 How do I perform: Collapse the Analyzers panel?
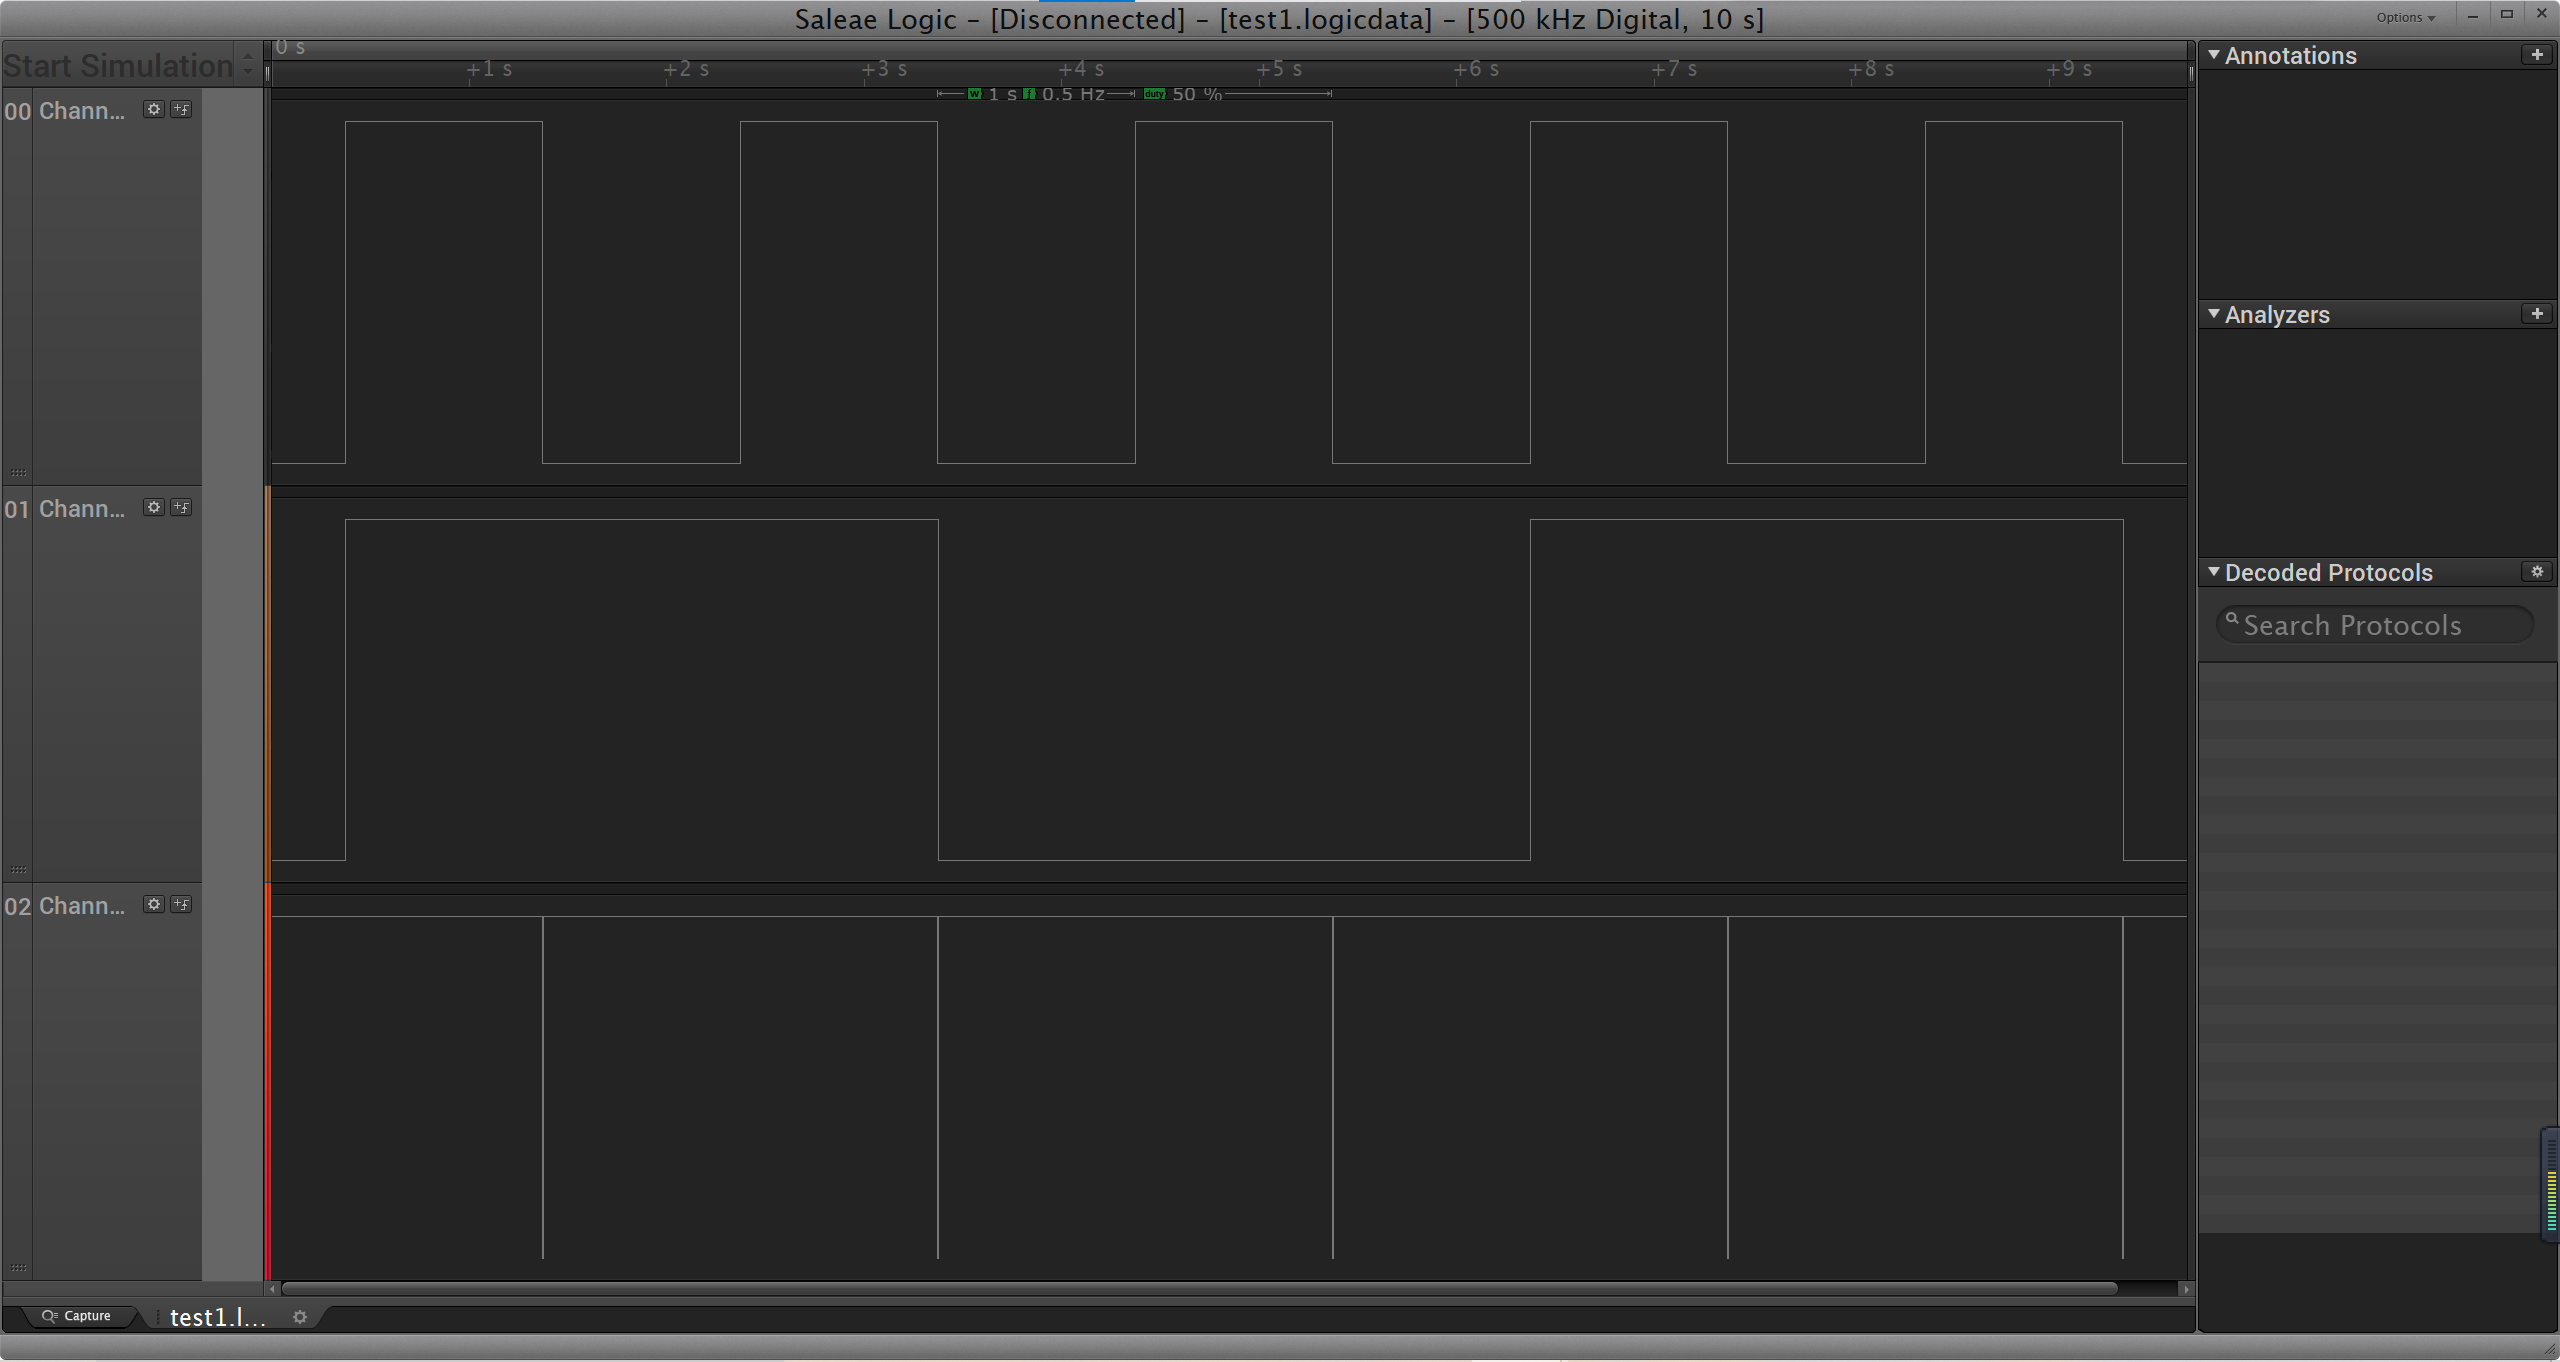tap(2214, 314)
